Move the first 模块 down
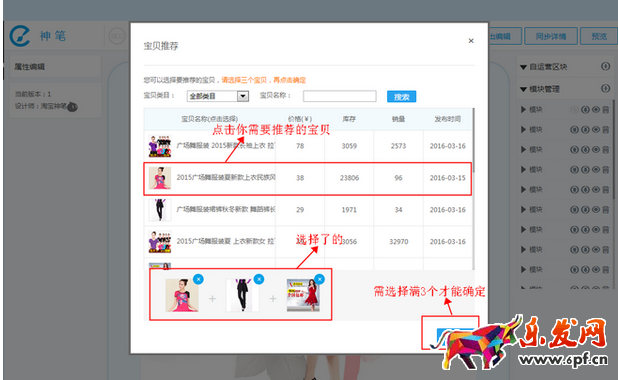The height and width of the screenshot is (380, 618). (x=585, y=110)
